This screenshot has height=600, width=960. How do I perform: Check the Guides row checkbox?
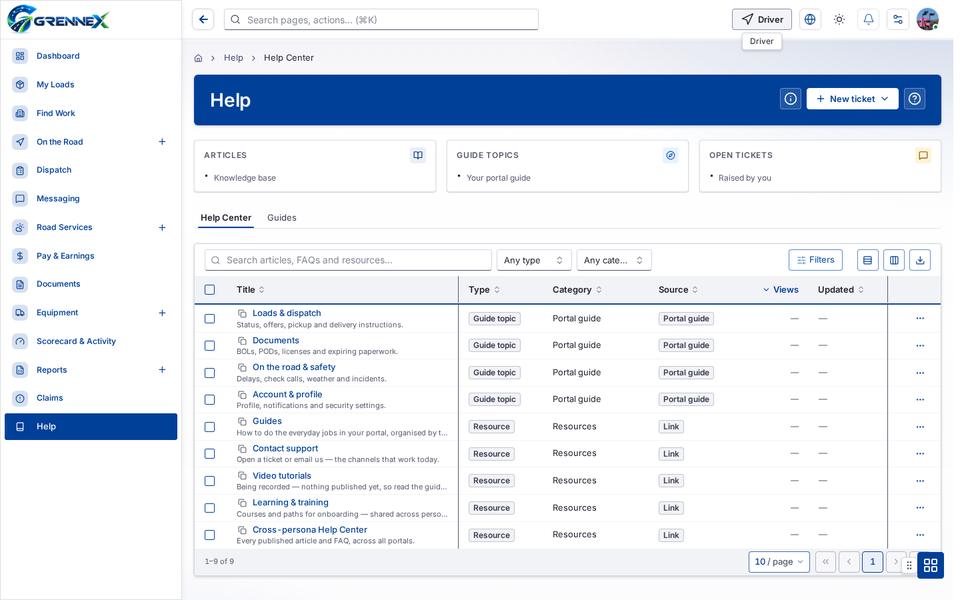(210, 427)
